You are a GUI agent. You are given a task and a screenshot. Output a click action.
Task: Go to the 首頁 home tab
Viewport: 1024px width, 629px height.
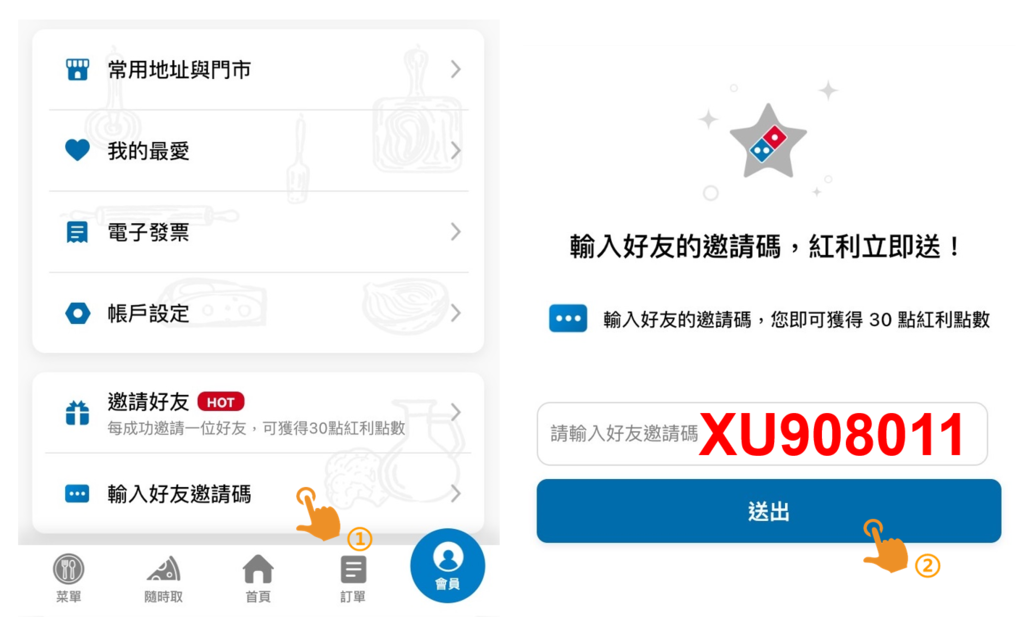pyautogui.click(x=258, y=578)
